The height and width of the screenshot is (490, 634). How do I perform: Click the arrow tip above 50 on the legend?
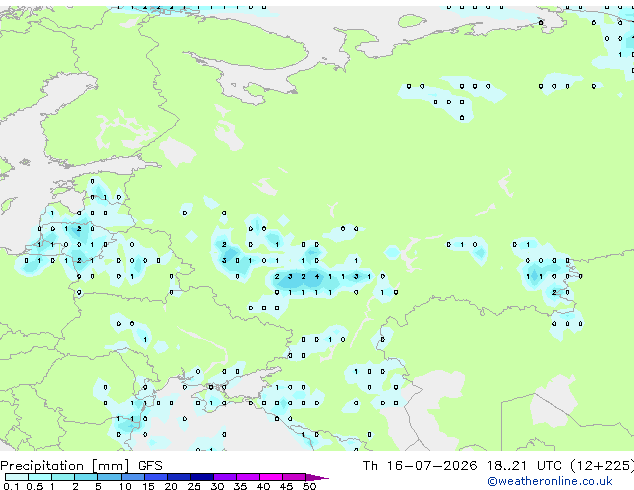point(317,477)
